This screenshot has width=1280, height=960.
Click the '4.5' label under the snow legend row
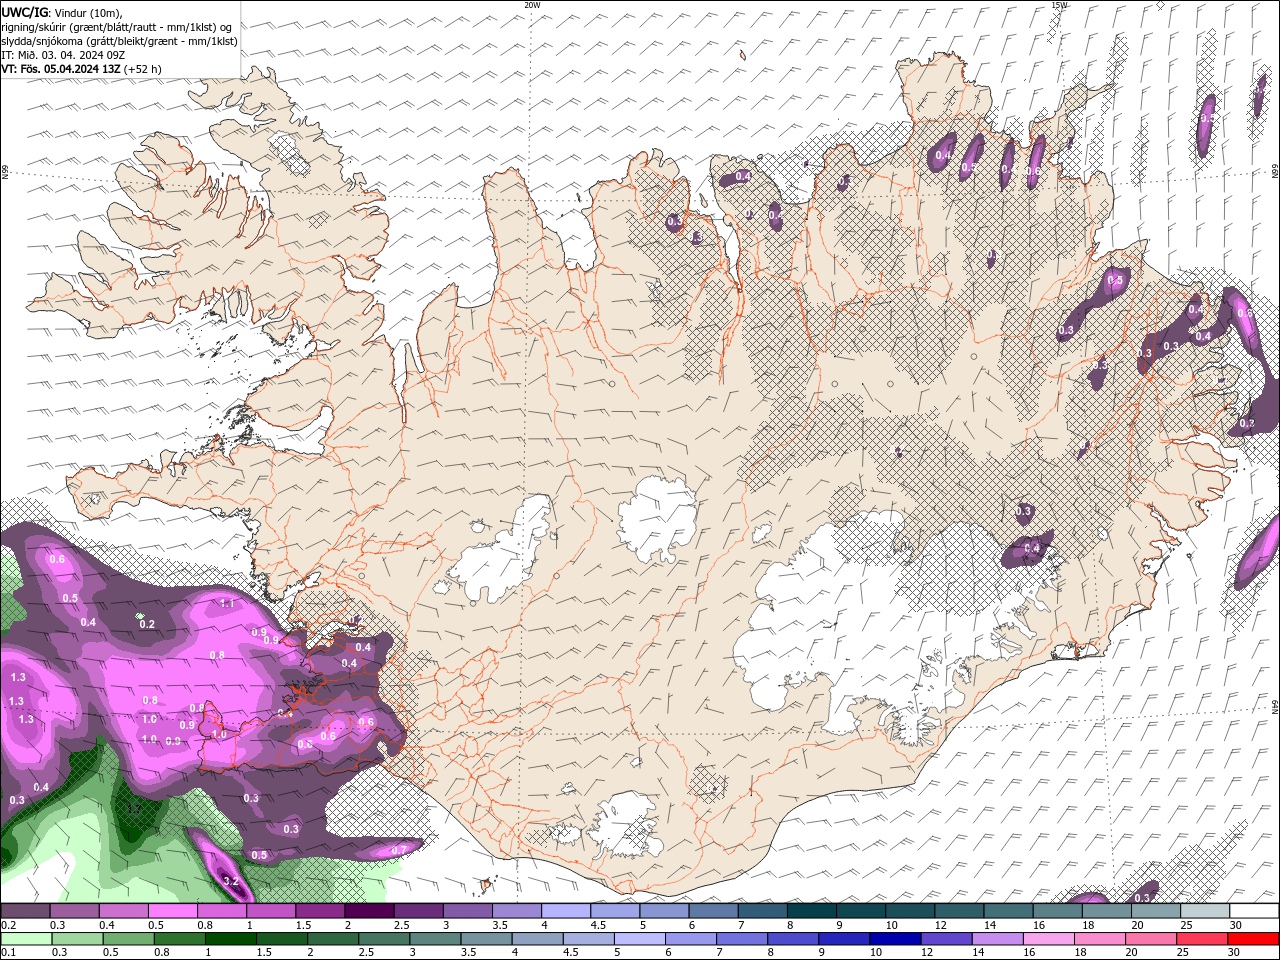pos(598,925)
